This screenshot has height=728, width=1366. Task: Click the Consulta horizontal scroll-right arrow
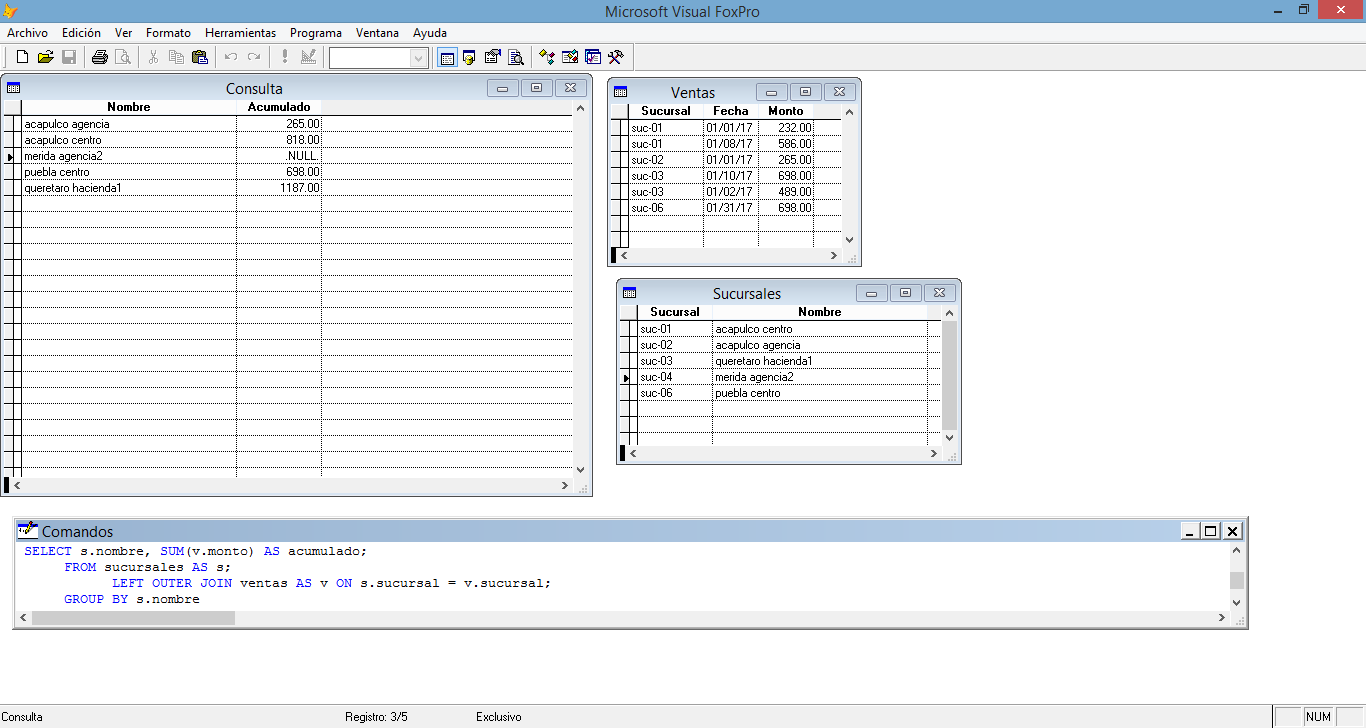565,485
